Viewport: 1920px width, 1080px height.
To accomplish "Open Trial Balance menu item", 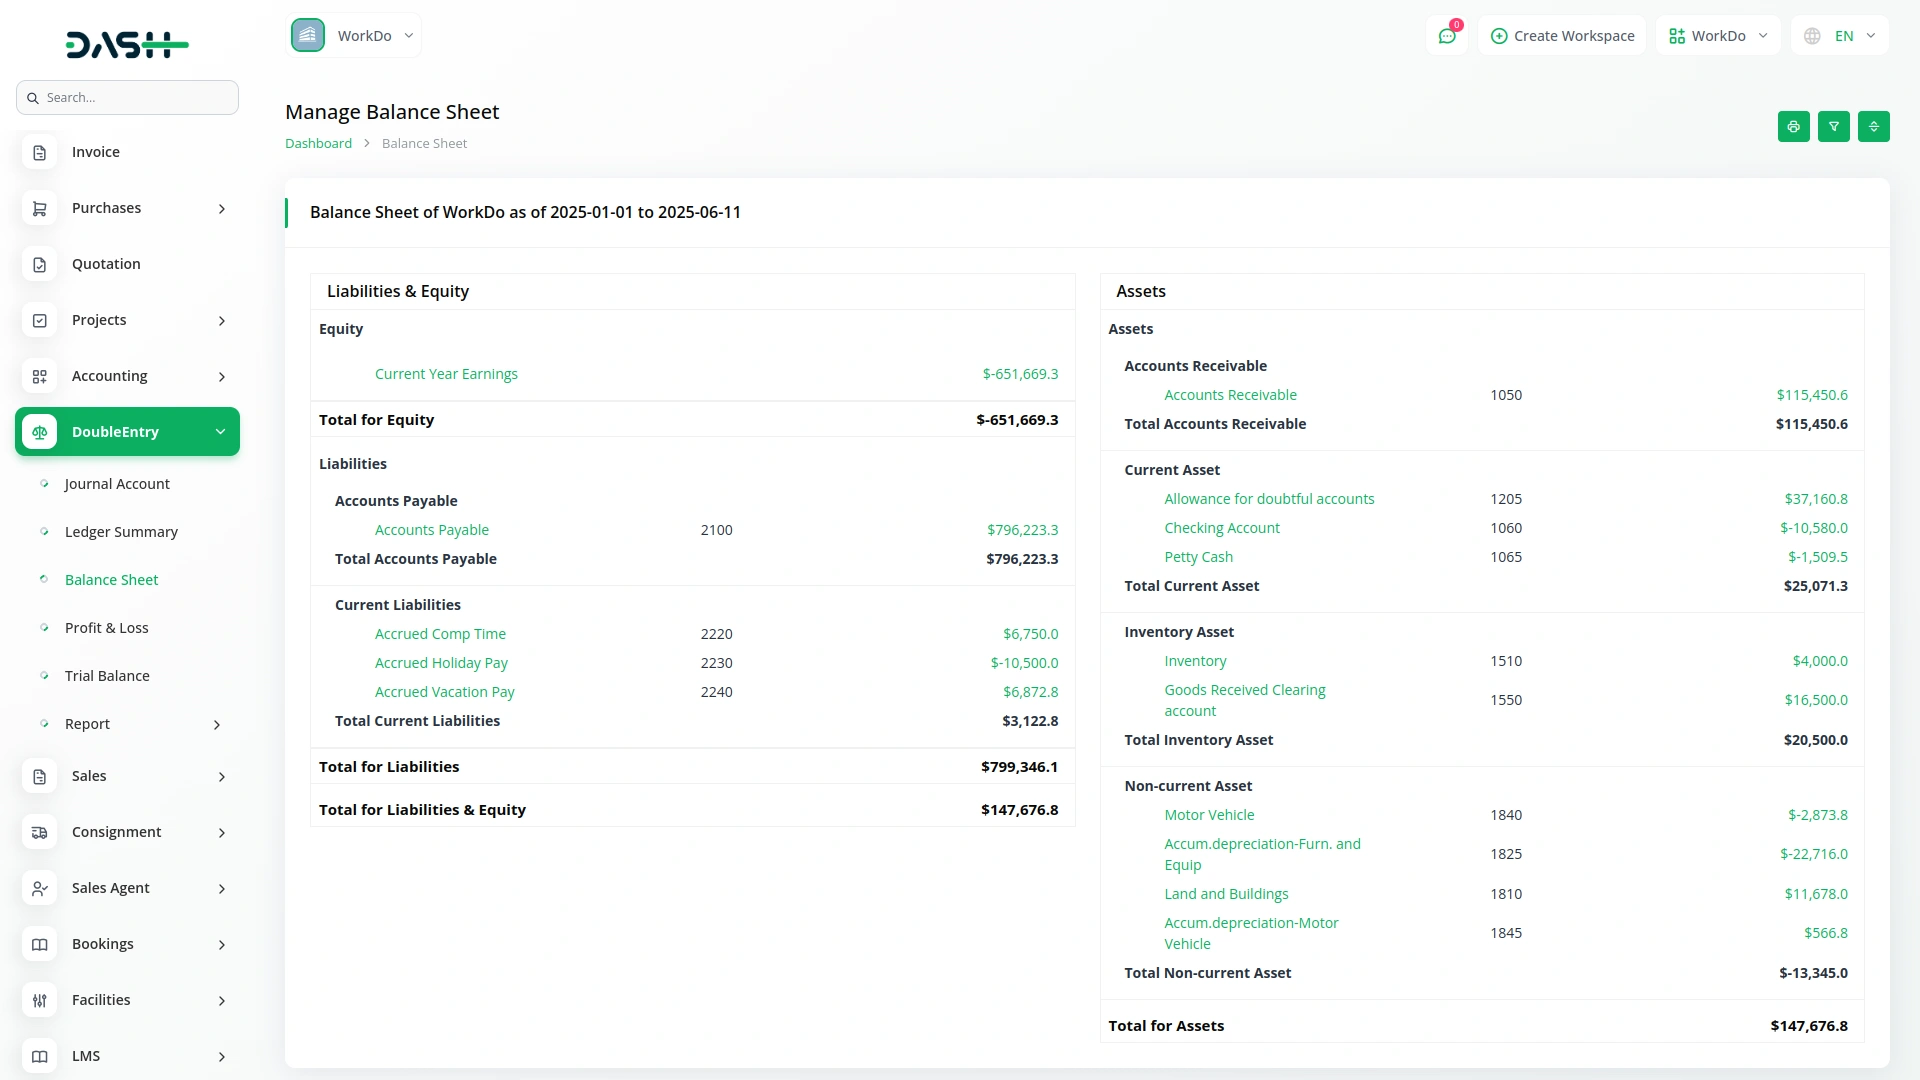I will [107, 676].
